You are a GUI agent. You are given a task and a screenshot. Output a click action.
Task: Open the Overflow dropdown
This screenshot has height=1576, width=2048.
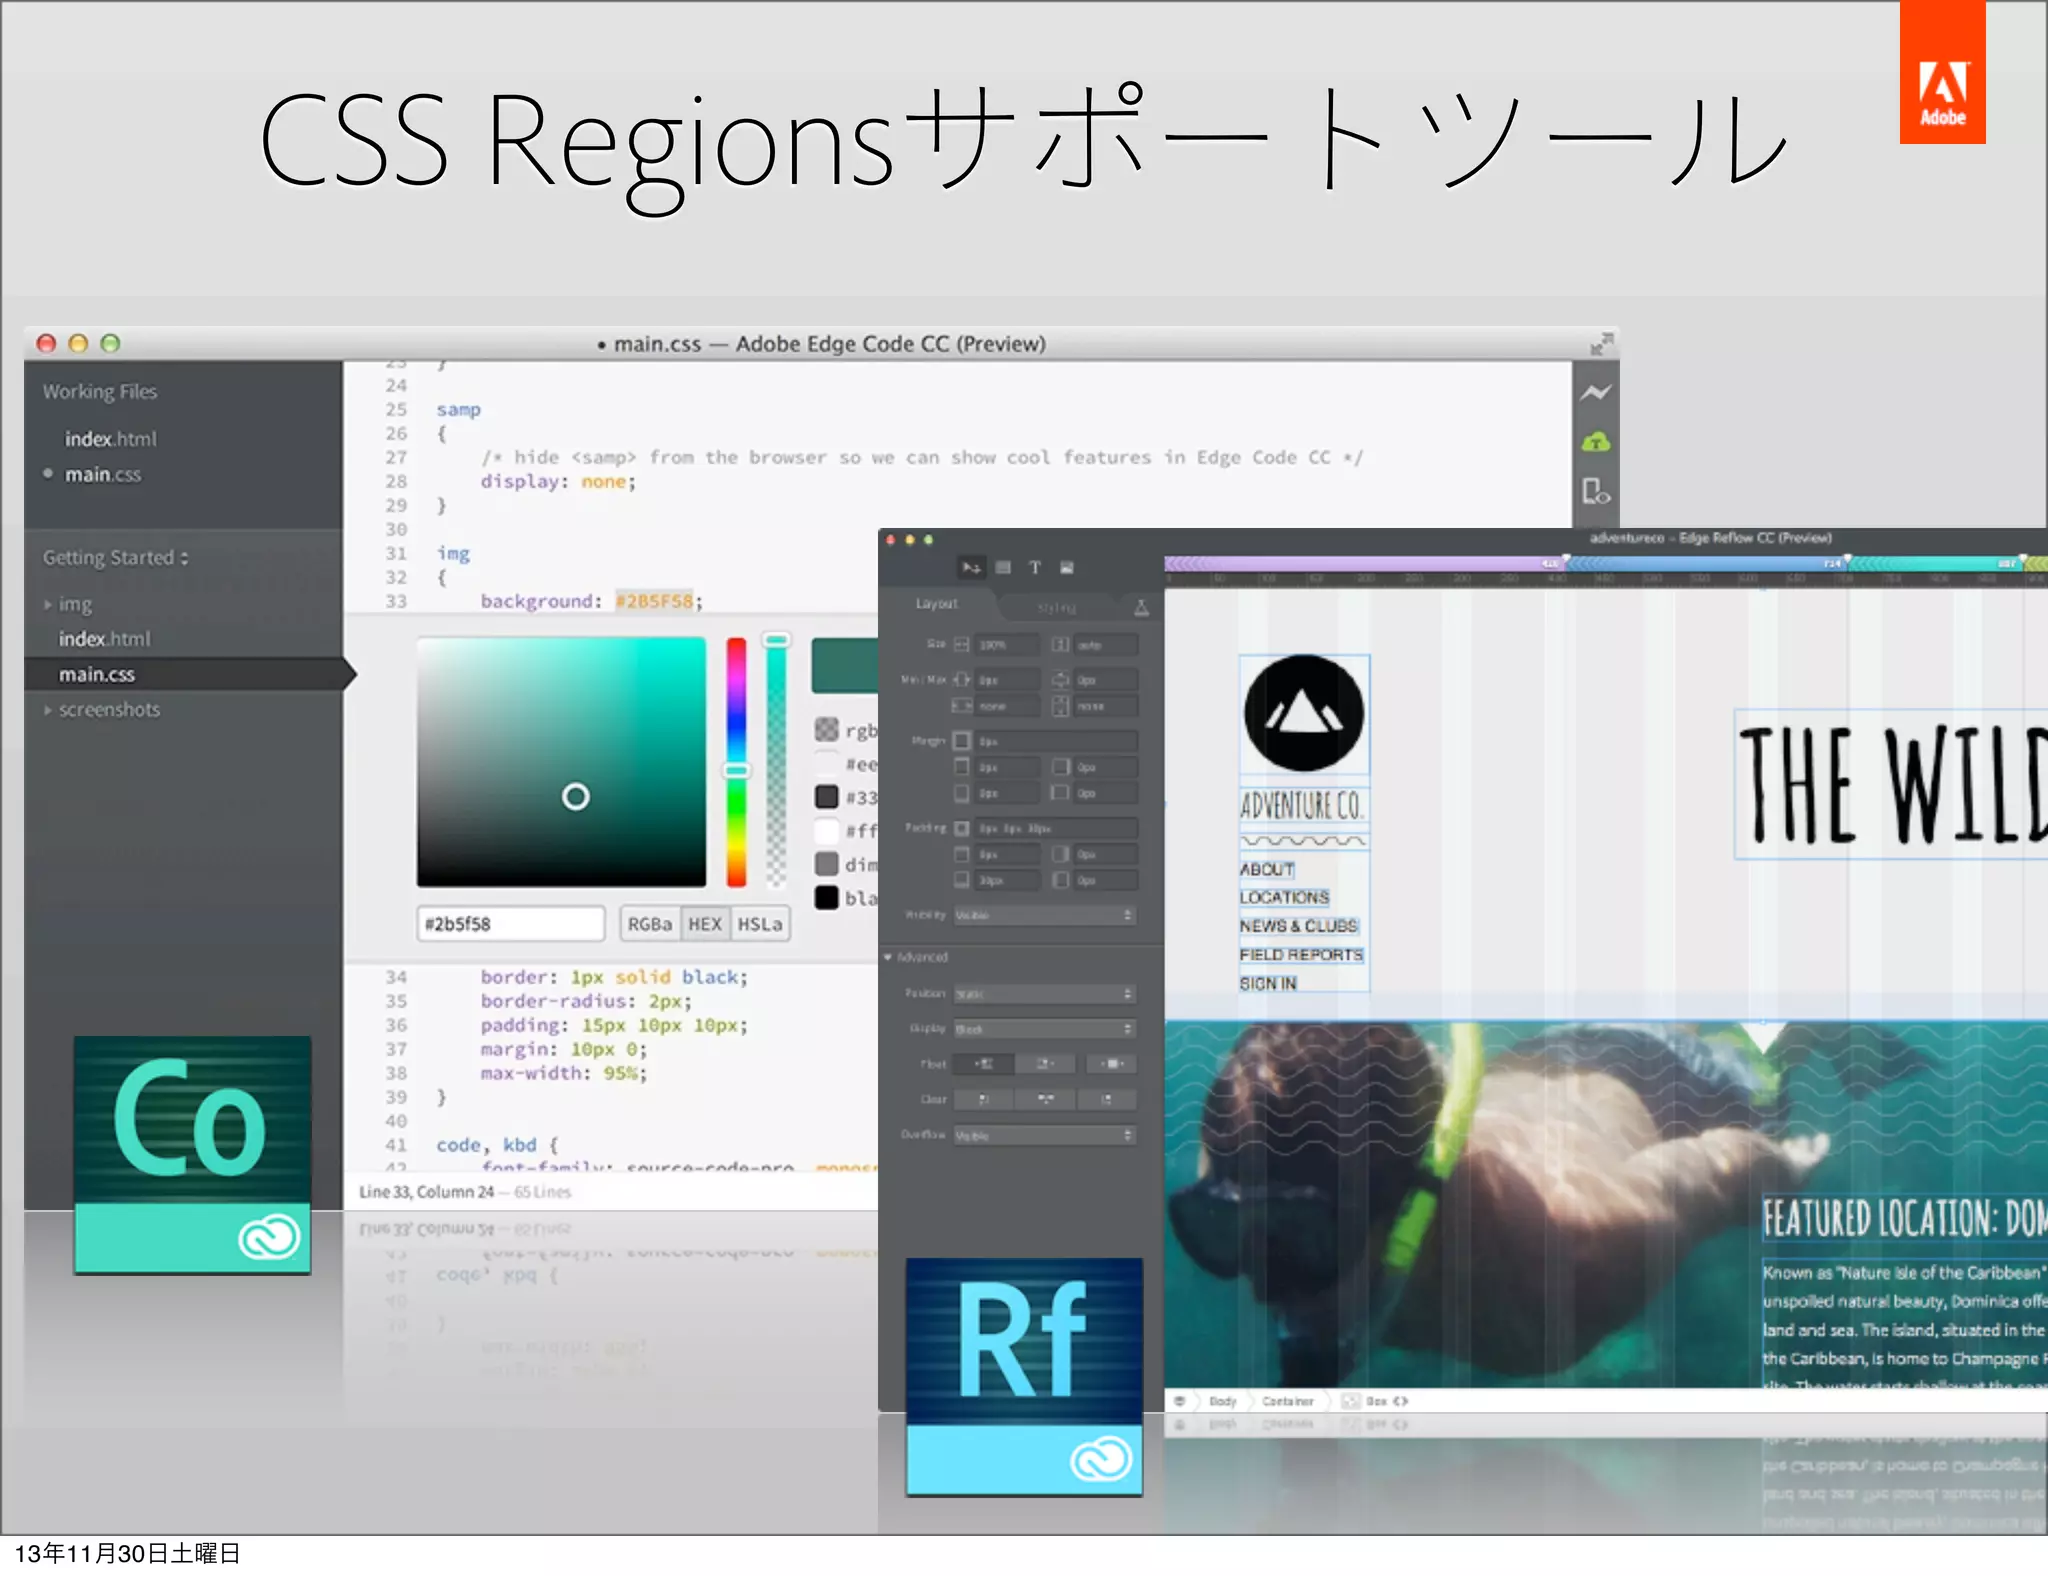tap(1045, 1135)
